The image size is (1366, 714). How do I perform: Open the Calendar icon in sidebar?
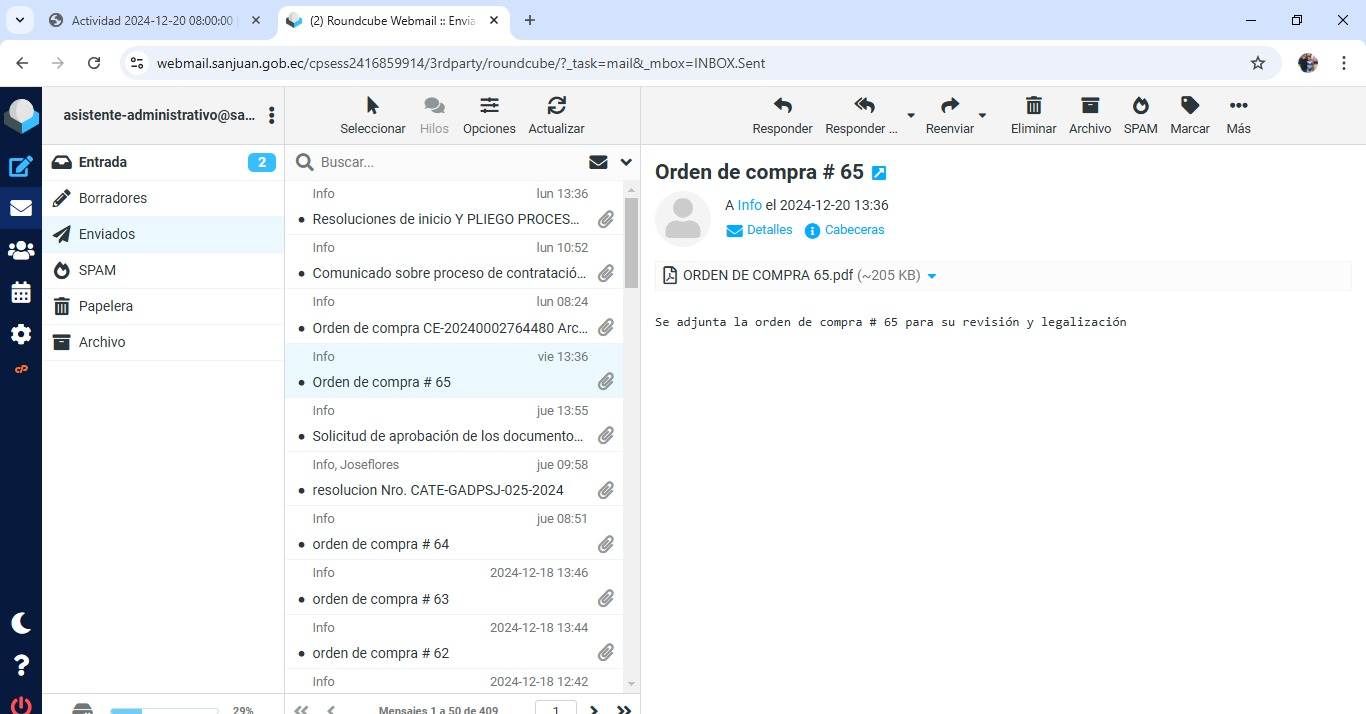pyautogui.click(x=21, y=293)
